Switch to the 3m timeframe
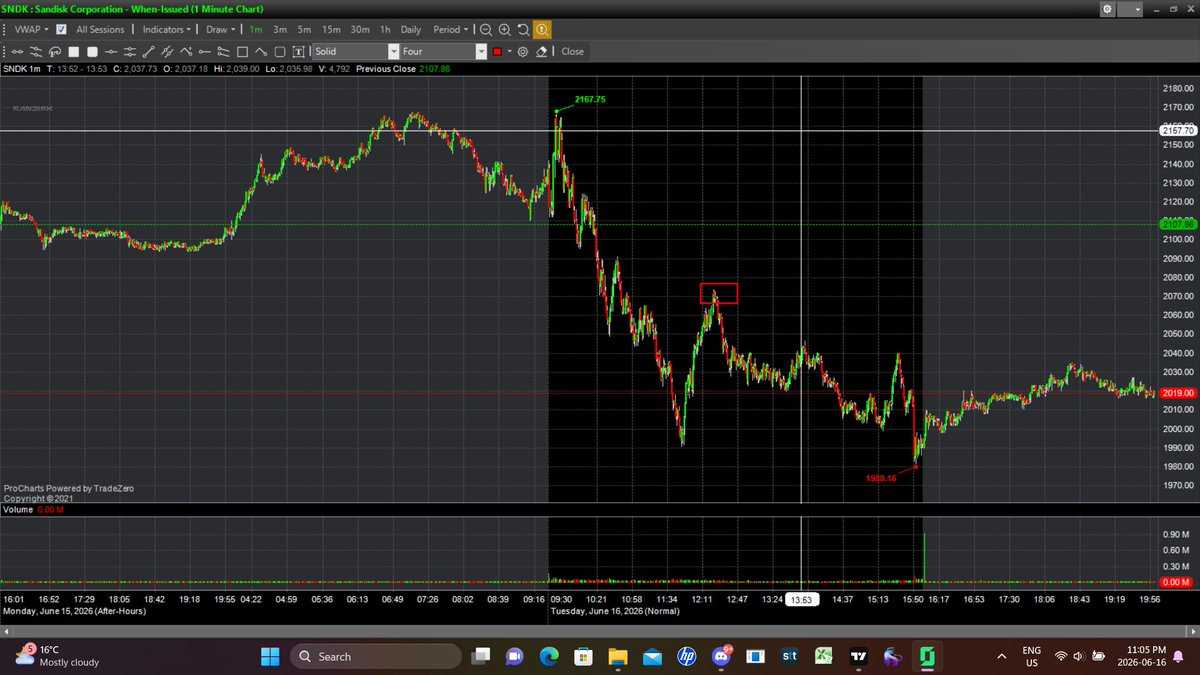This screenshot has height=675, width=1200. (280, 30)
